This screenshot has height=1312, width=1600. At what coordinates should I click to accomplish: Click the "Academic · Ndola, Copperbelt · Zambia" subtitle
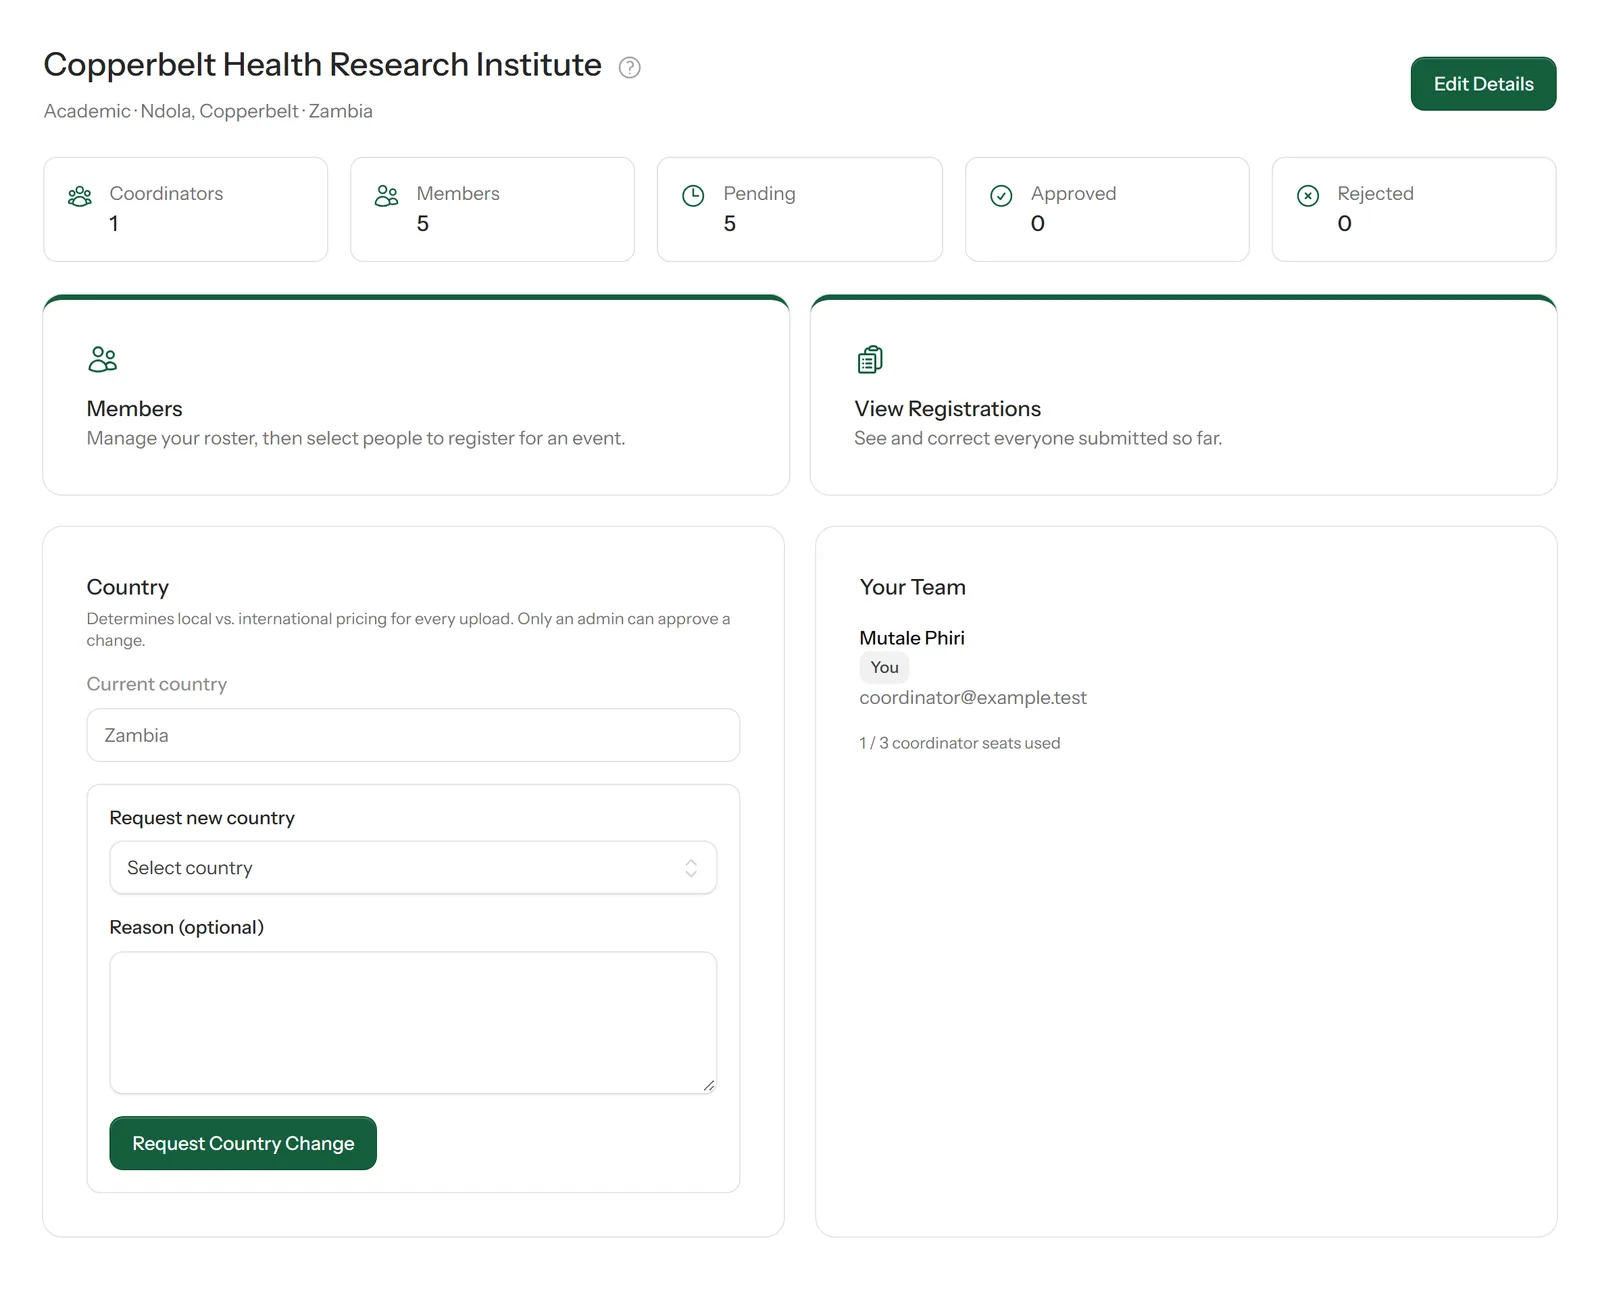point(208,111)
